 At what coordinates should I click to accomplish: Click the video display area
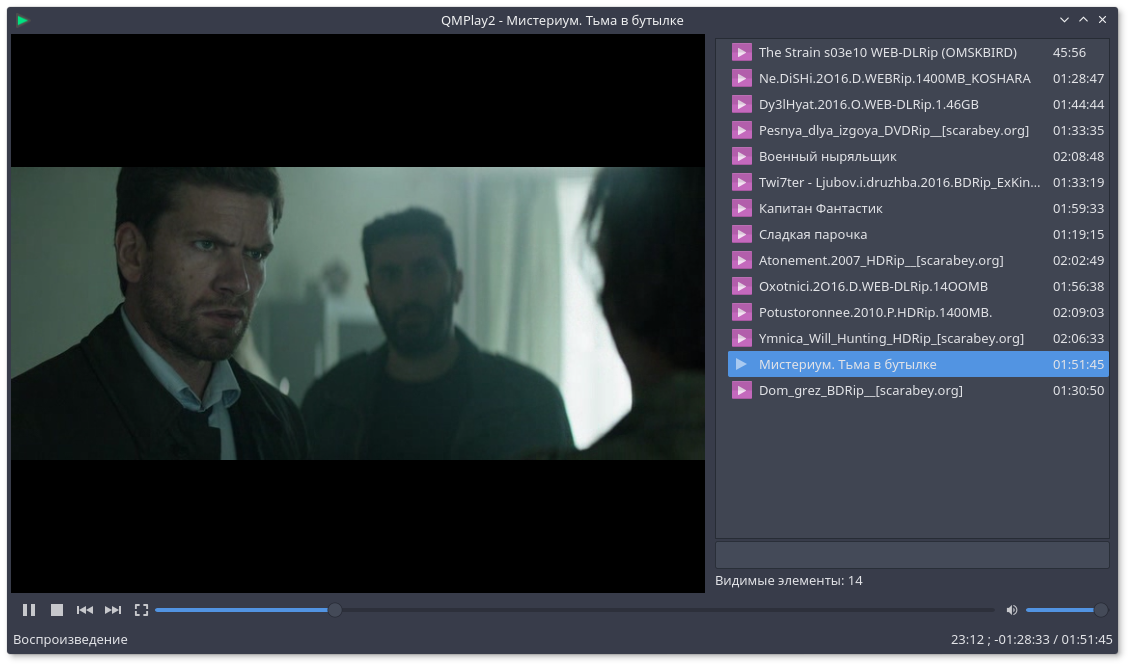[x=358, y=314]
